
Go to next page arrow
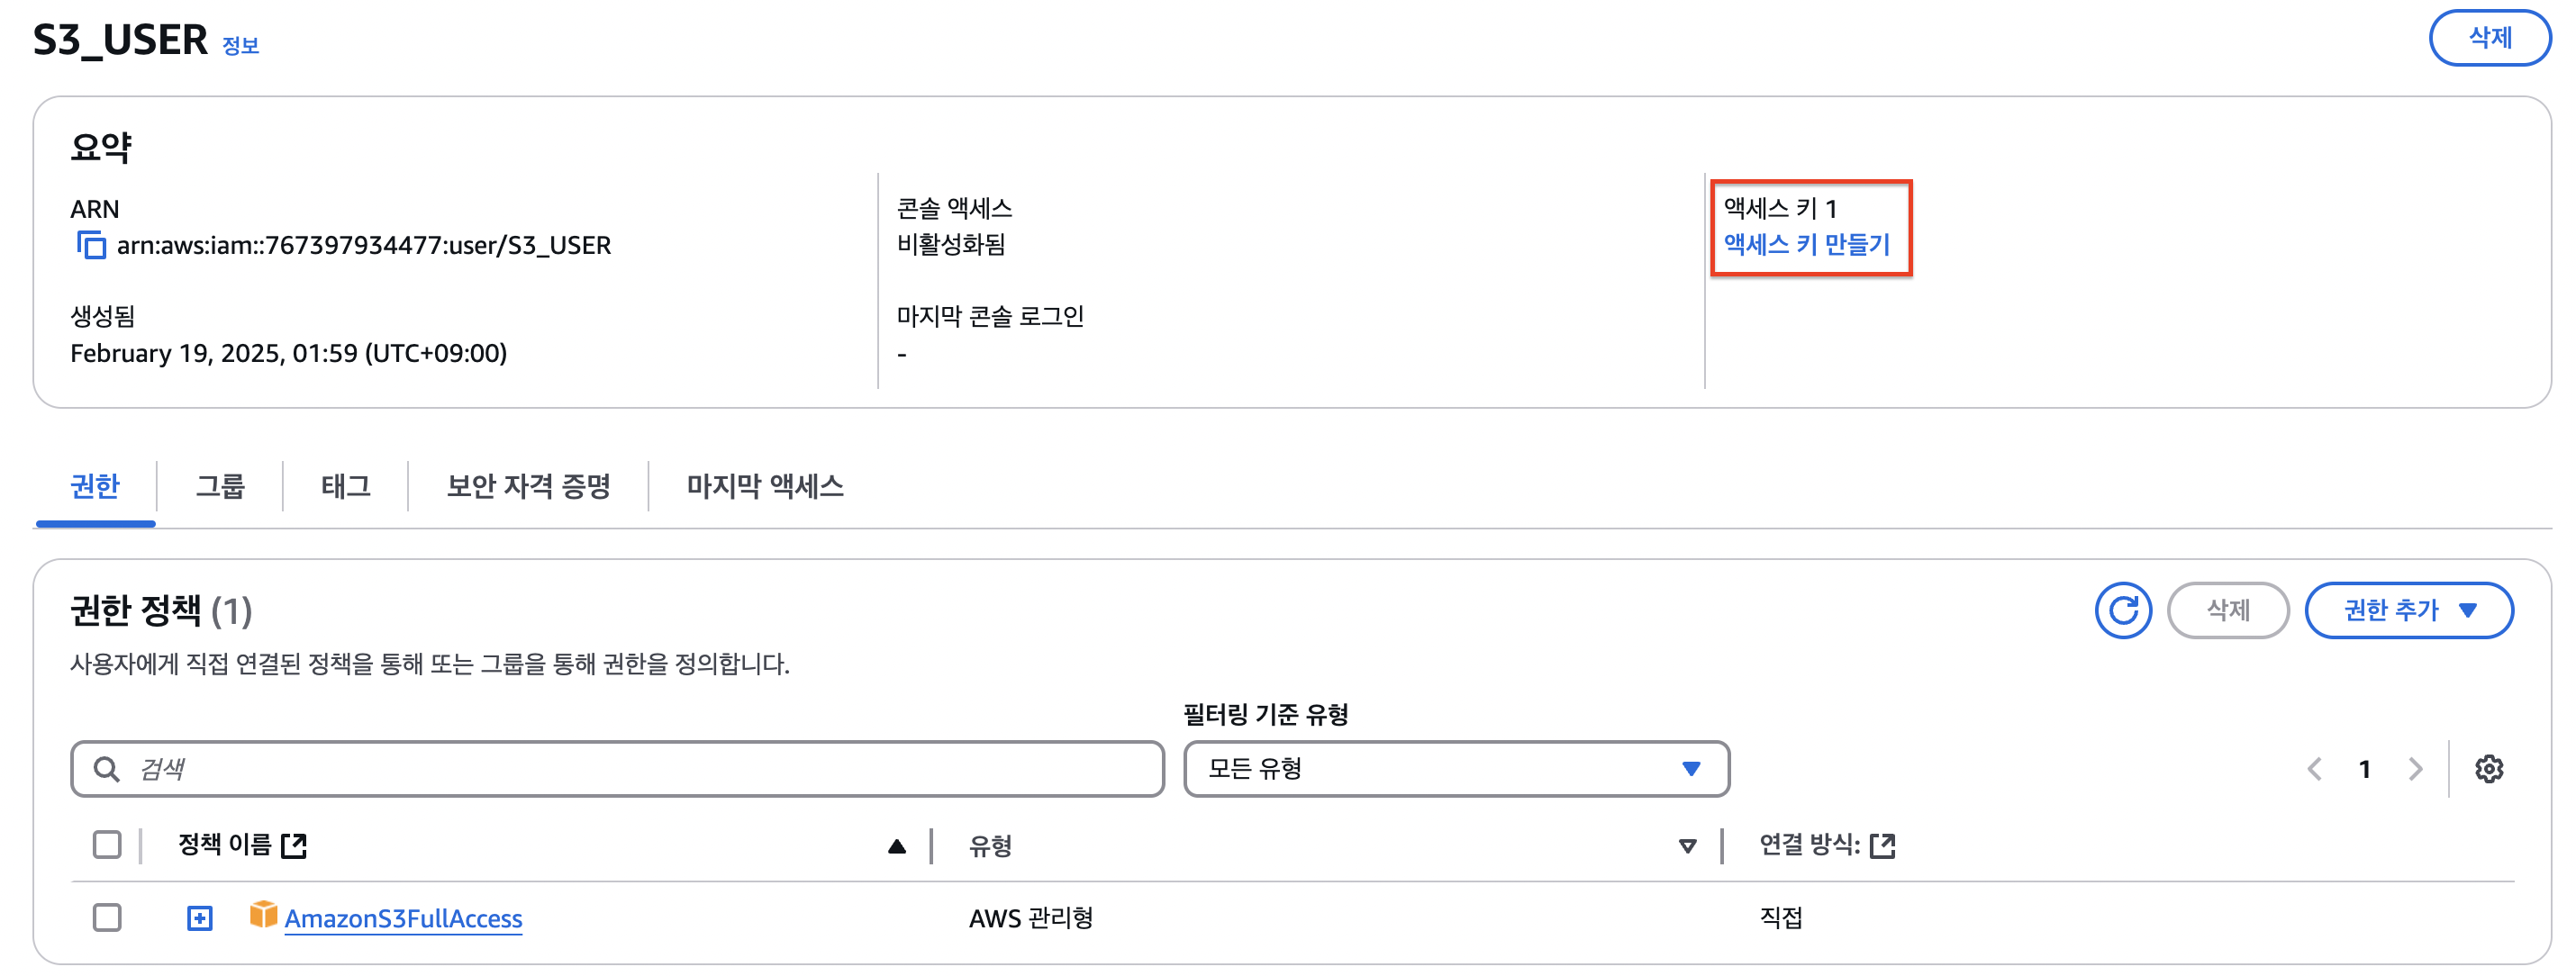click(x=2415, y=769)
